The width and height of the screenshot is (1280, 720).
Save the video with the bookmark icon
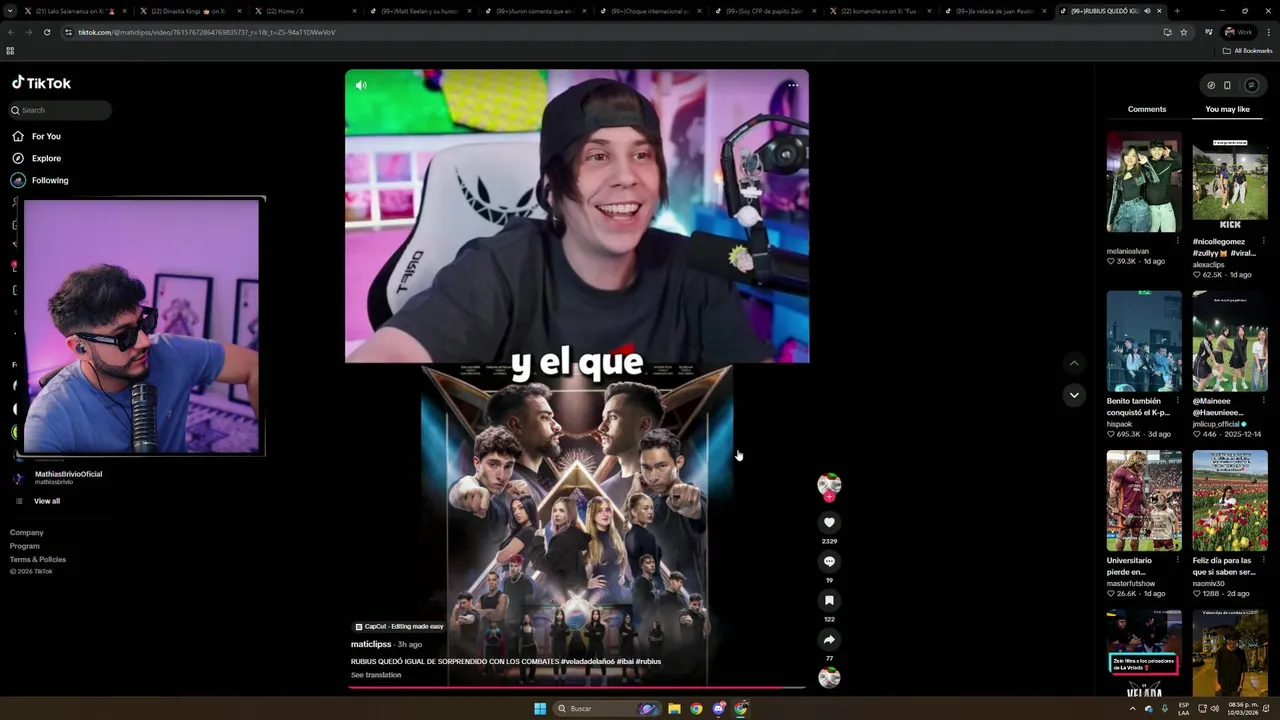(829, 600)
